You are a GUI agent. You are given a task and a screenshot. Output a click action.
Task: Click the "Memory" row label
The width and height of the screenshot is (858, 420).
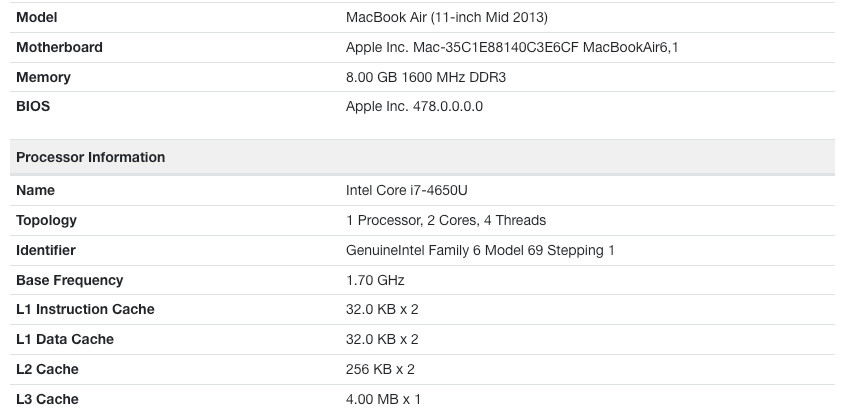pos(43,77)
